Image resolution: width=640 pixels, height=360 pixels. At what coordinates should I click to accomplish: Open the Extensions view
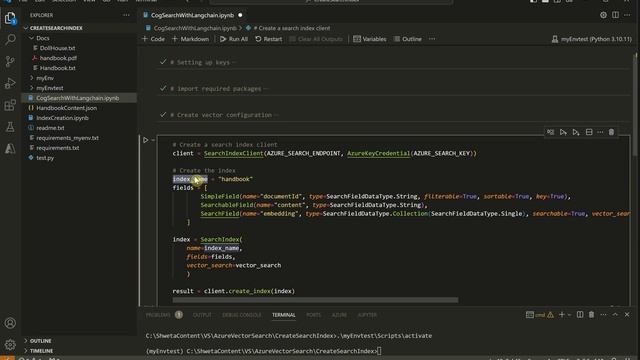[10, 105]
